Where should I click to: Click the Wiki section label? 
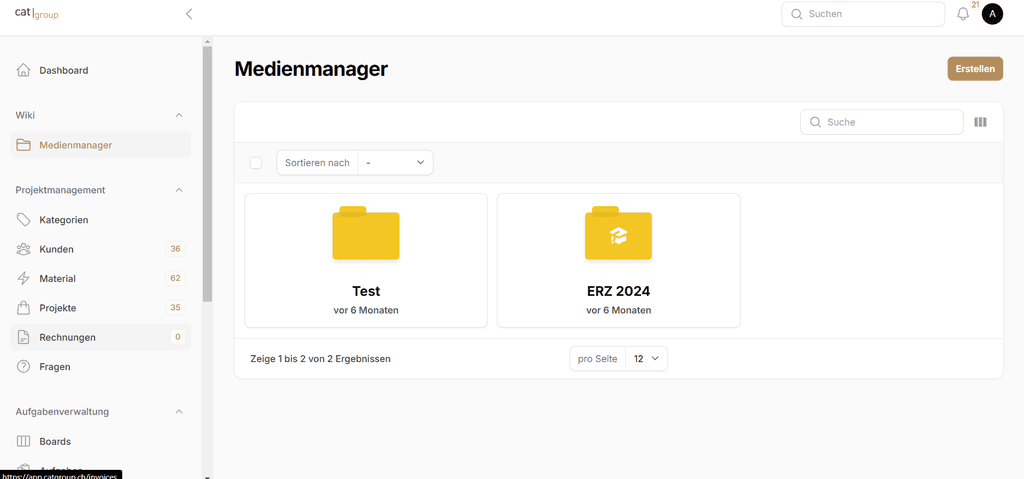click(25, 115)
